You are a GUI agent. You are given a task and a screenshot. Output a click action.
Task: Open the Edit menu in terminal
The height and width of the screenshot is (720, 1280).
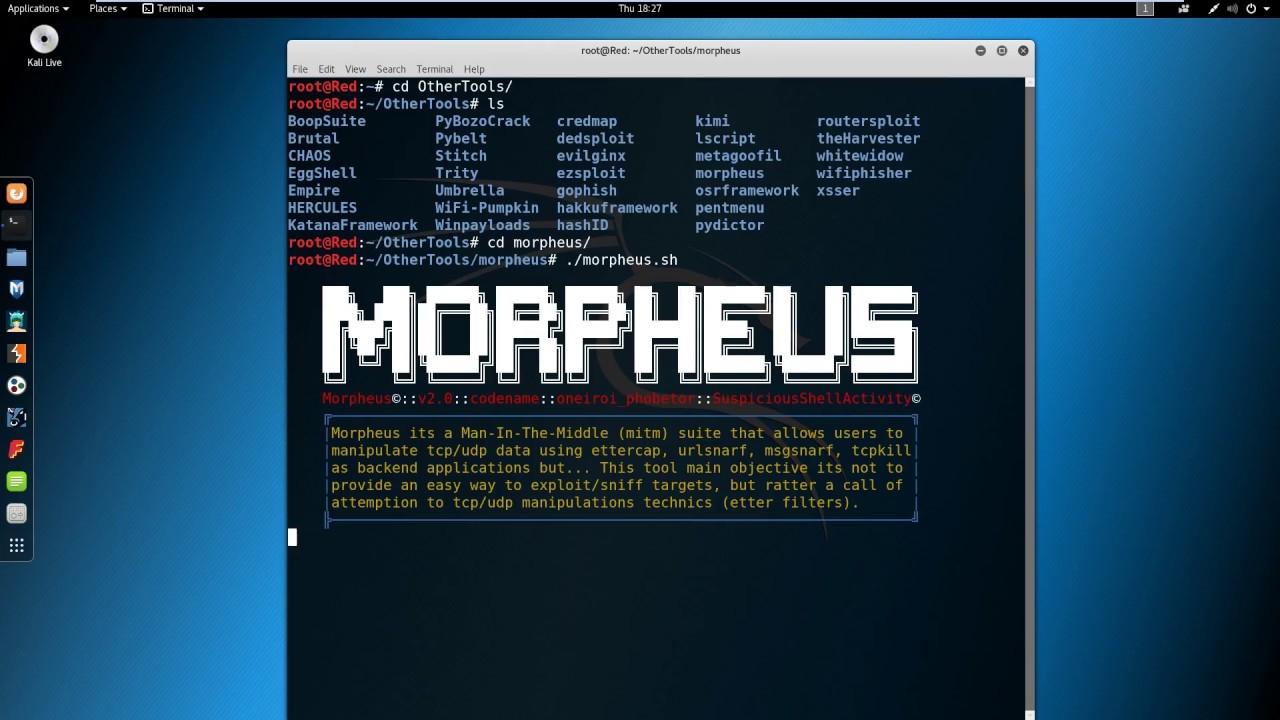tap(326, 69)
